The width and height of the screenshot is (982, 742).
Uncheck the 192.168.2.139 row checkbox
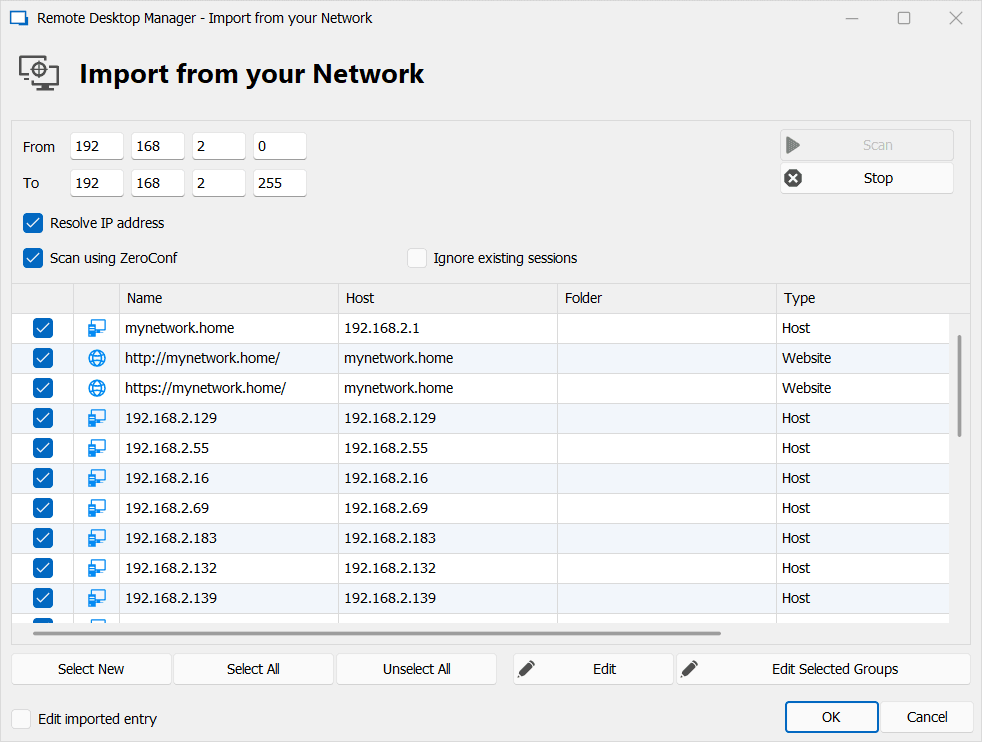(43, 599)
